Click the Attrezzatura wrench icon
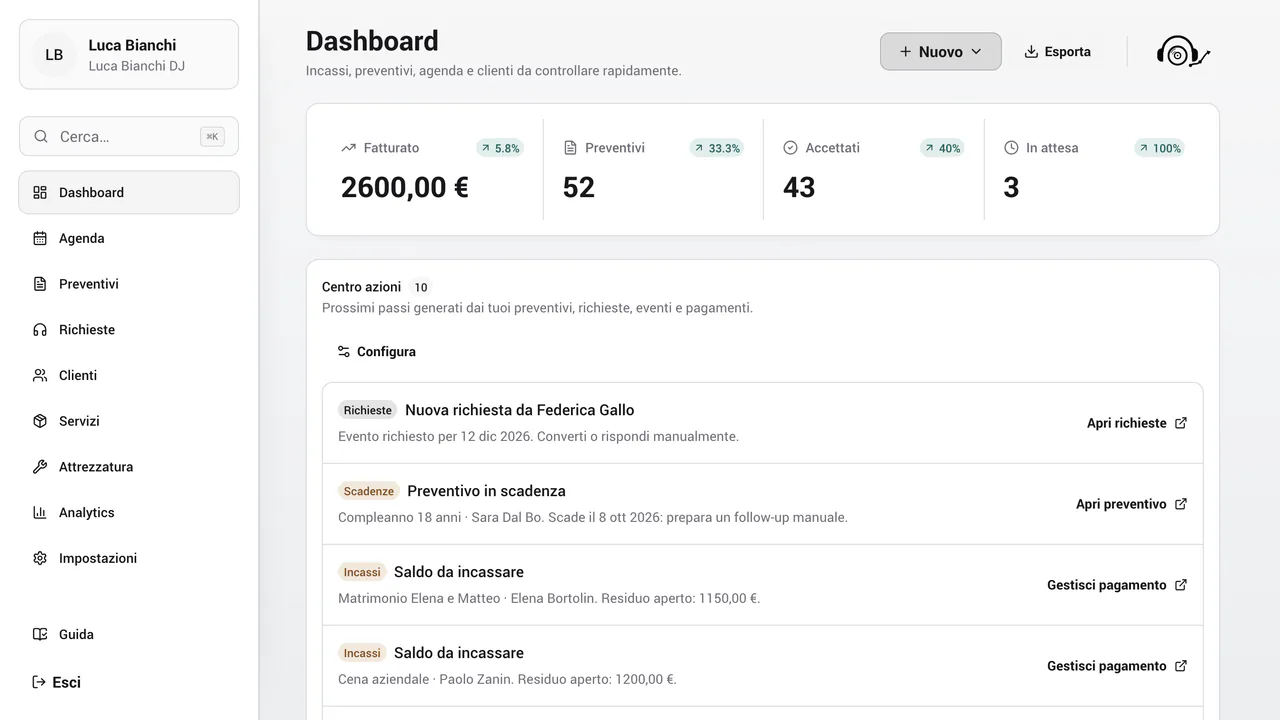This screenshot has height=720, width=1280. point(40,467)
